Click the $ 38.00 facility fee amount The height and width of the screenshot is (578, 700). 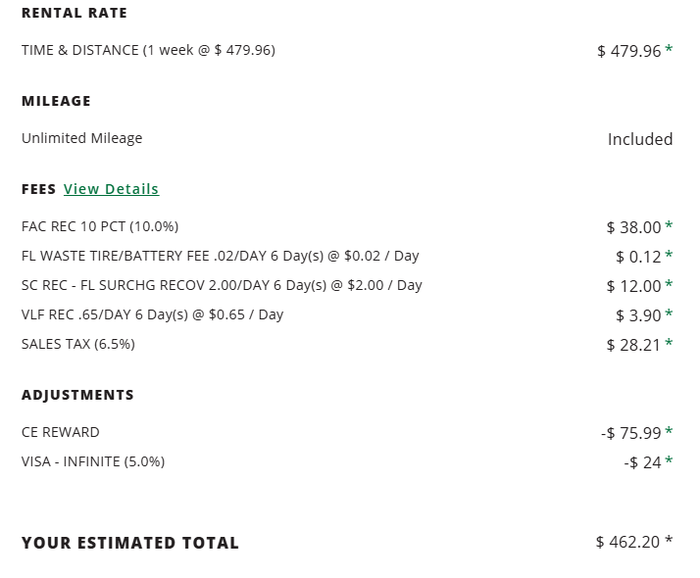[633, 227]
